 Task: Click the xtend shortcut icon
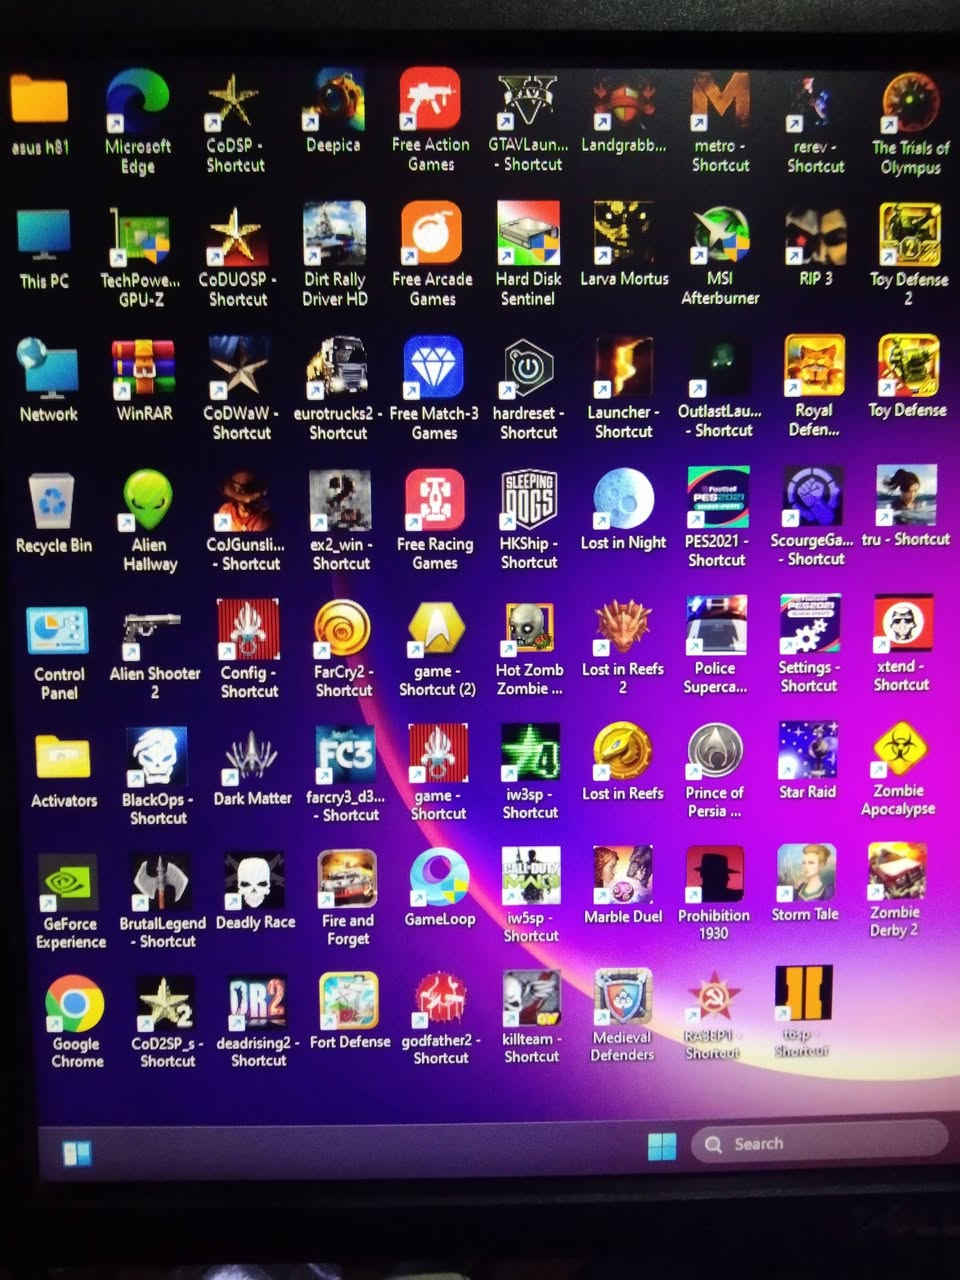click(x=902, y=624)
